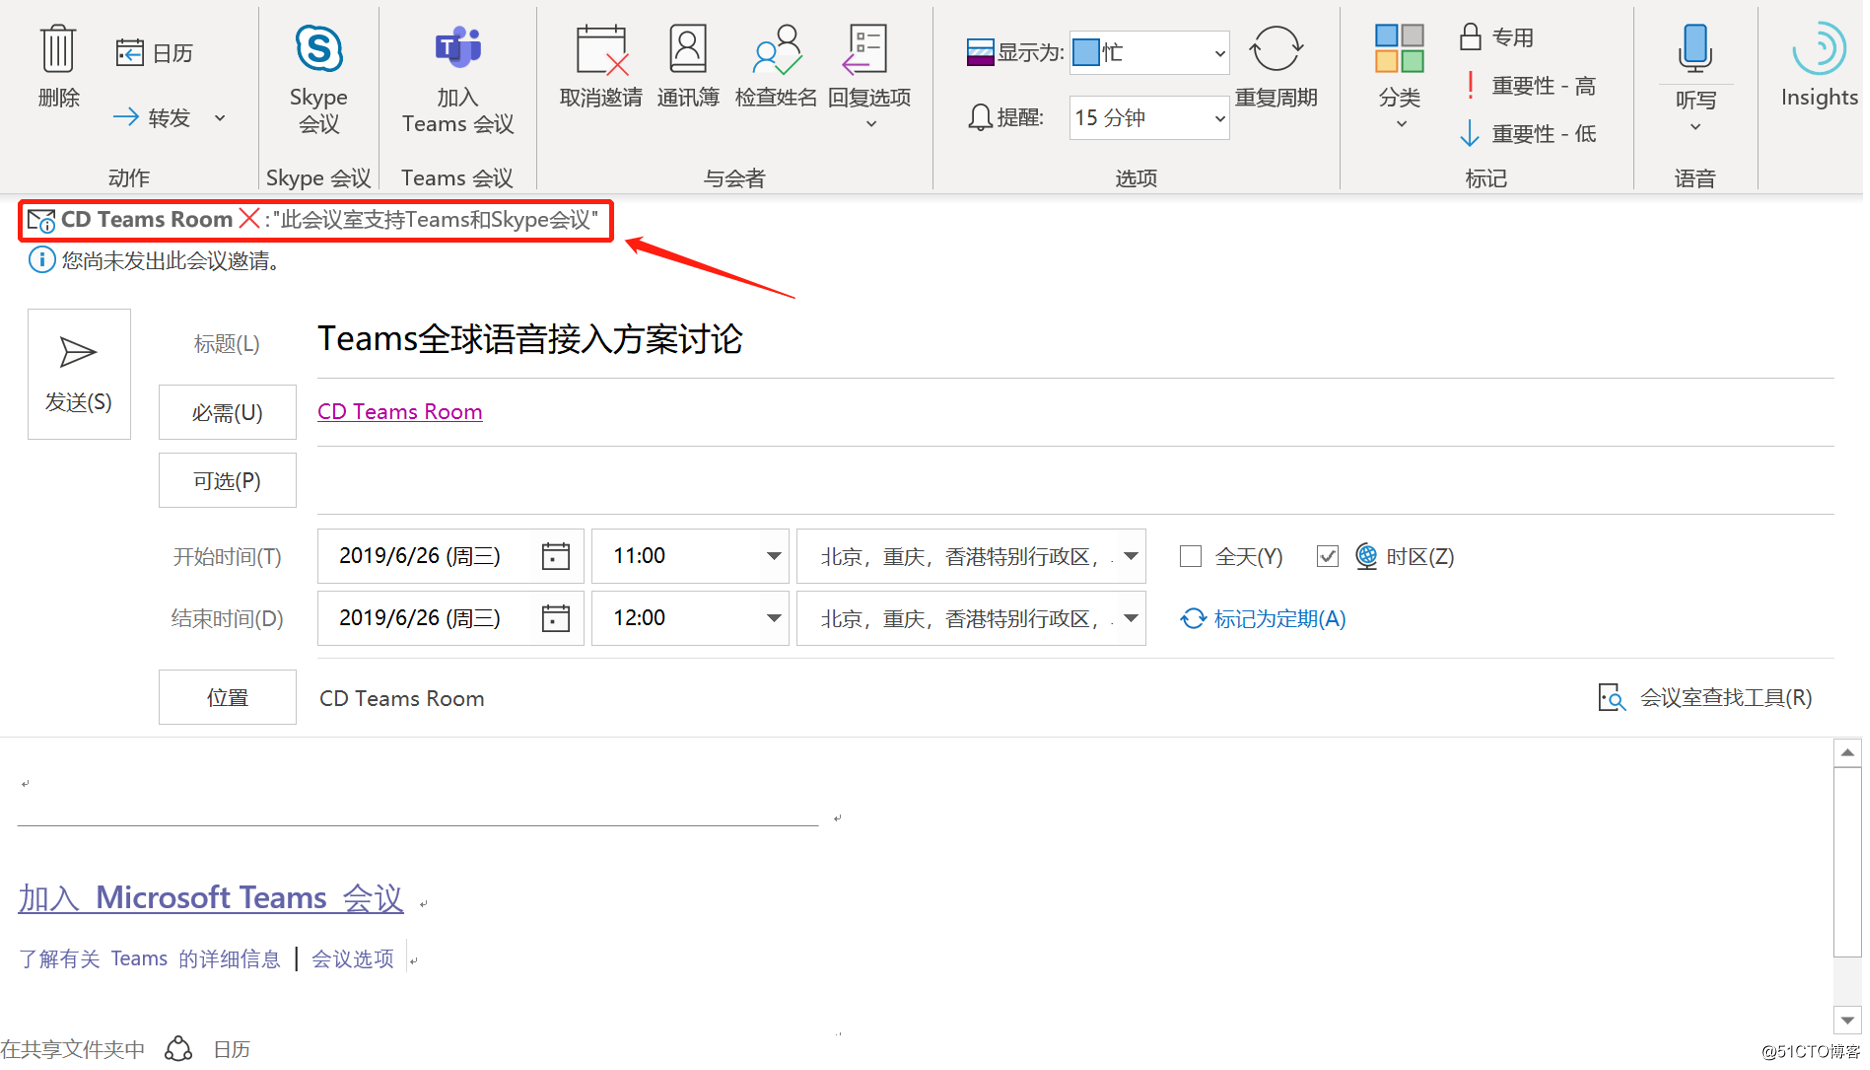This screenshot has height=1070, width=1870.
Task: Toggle Low Importance (重要性 - 低)
Action: [x=1531, y=133]
